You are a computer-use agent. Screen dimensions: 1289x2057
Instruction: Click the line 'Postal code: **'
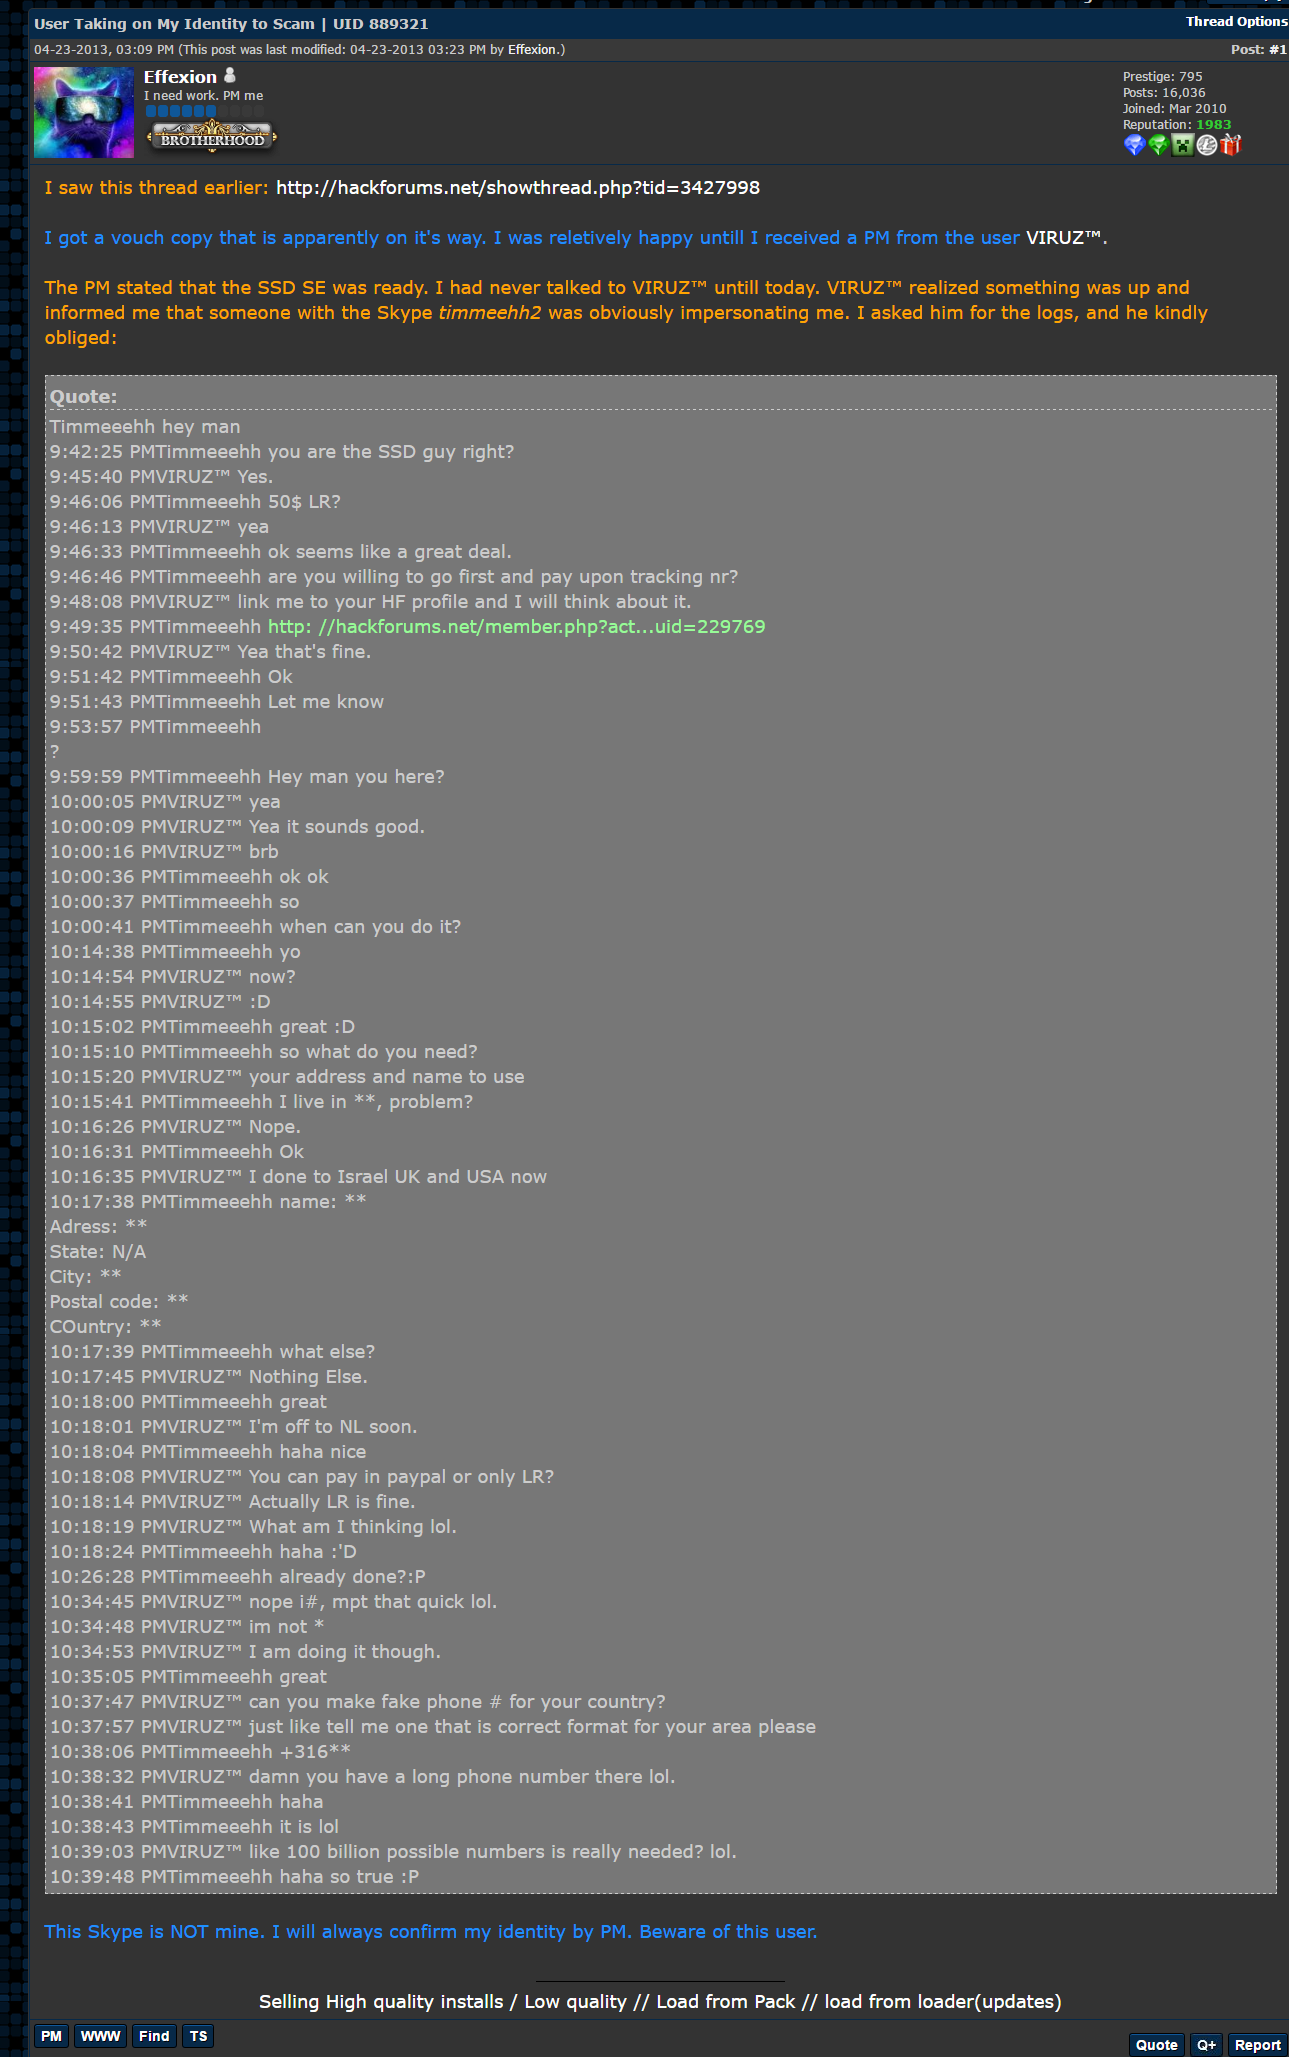tap(119, 1301)
